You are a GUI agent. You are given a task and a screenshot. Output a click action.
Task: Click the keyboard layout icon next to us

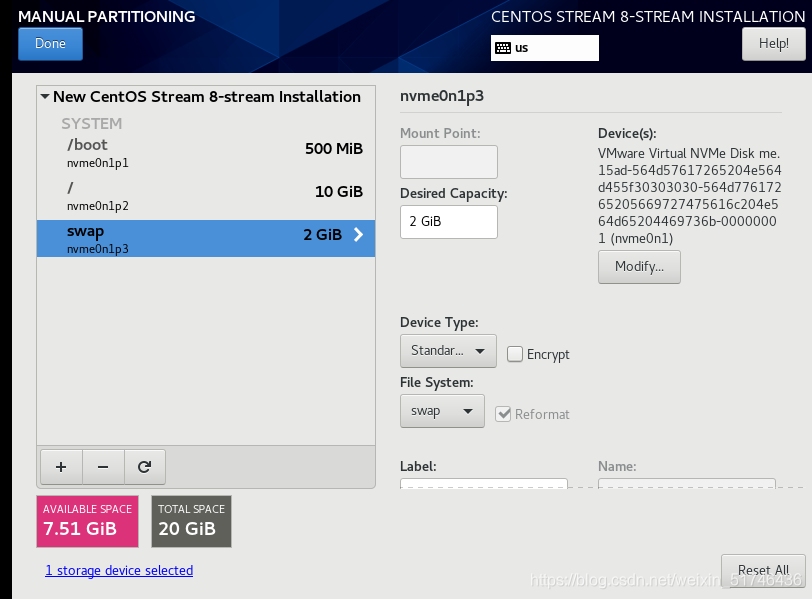click(x=502, y=48)
